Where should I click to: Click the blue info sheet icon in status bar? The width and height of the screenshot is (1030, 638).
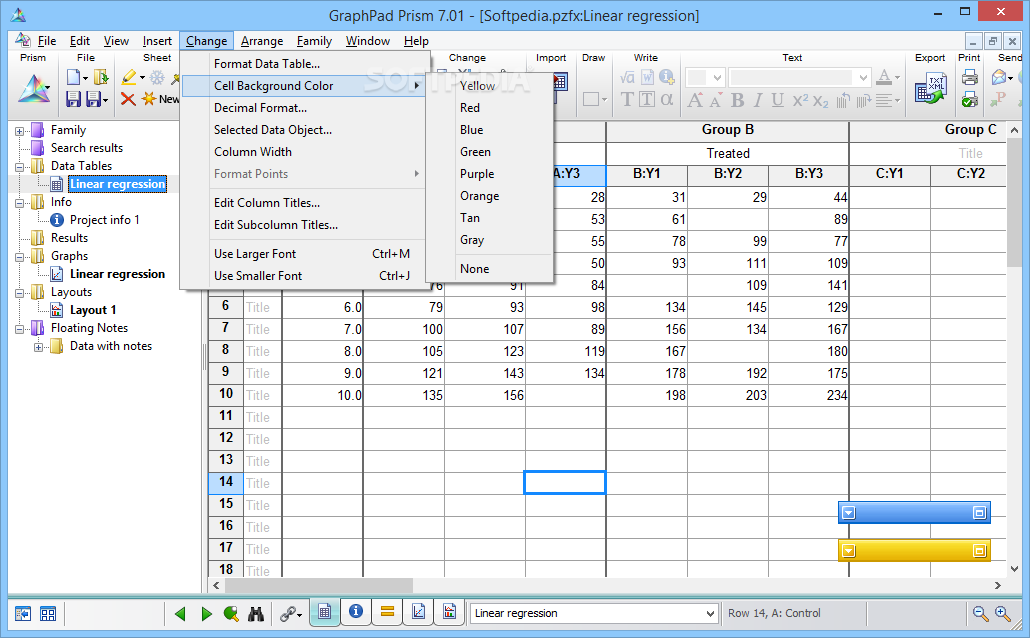pyautogui.click(x=356, y=612)
